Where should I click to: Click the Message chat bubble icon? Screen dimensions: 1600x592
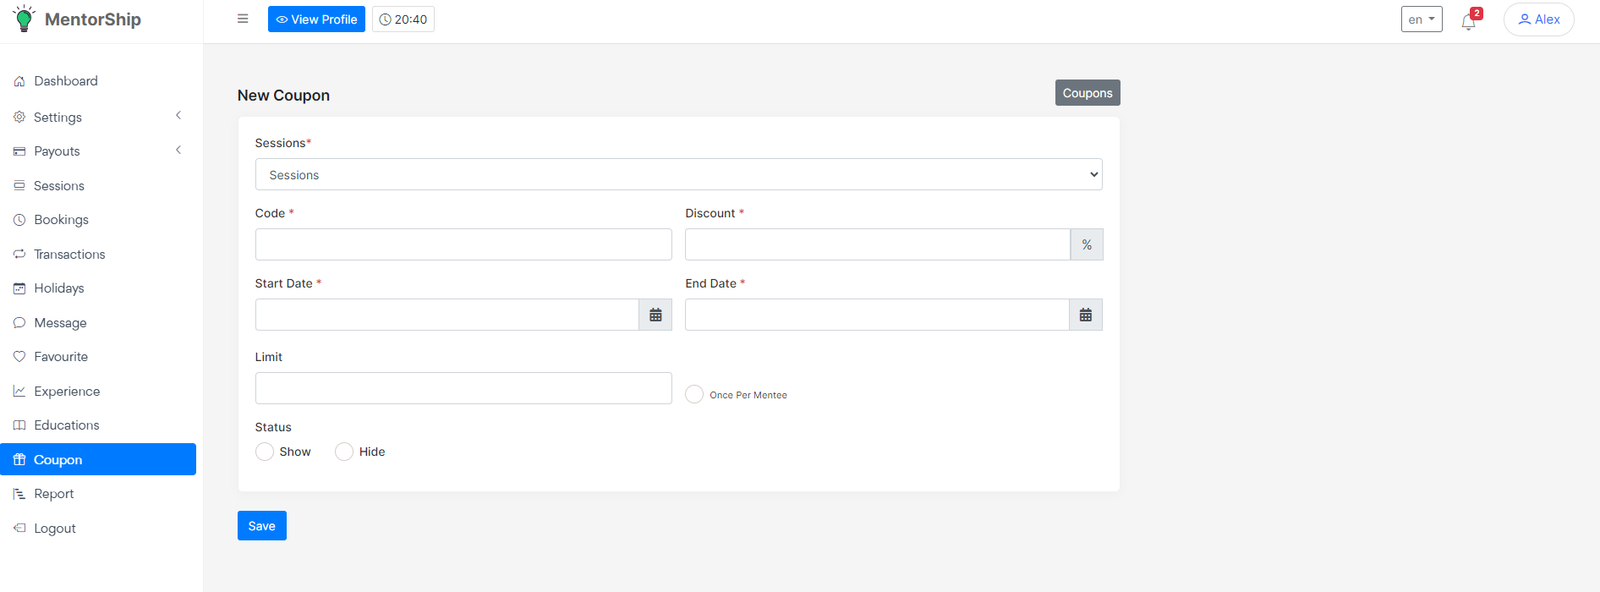click(19, 323)
